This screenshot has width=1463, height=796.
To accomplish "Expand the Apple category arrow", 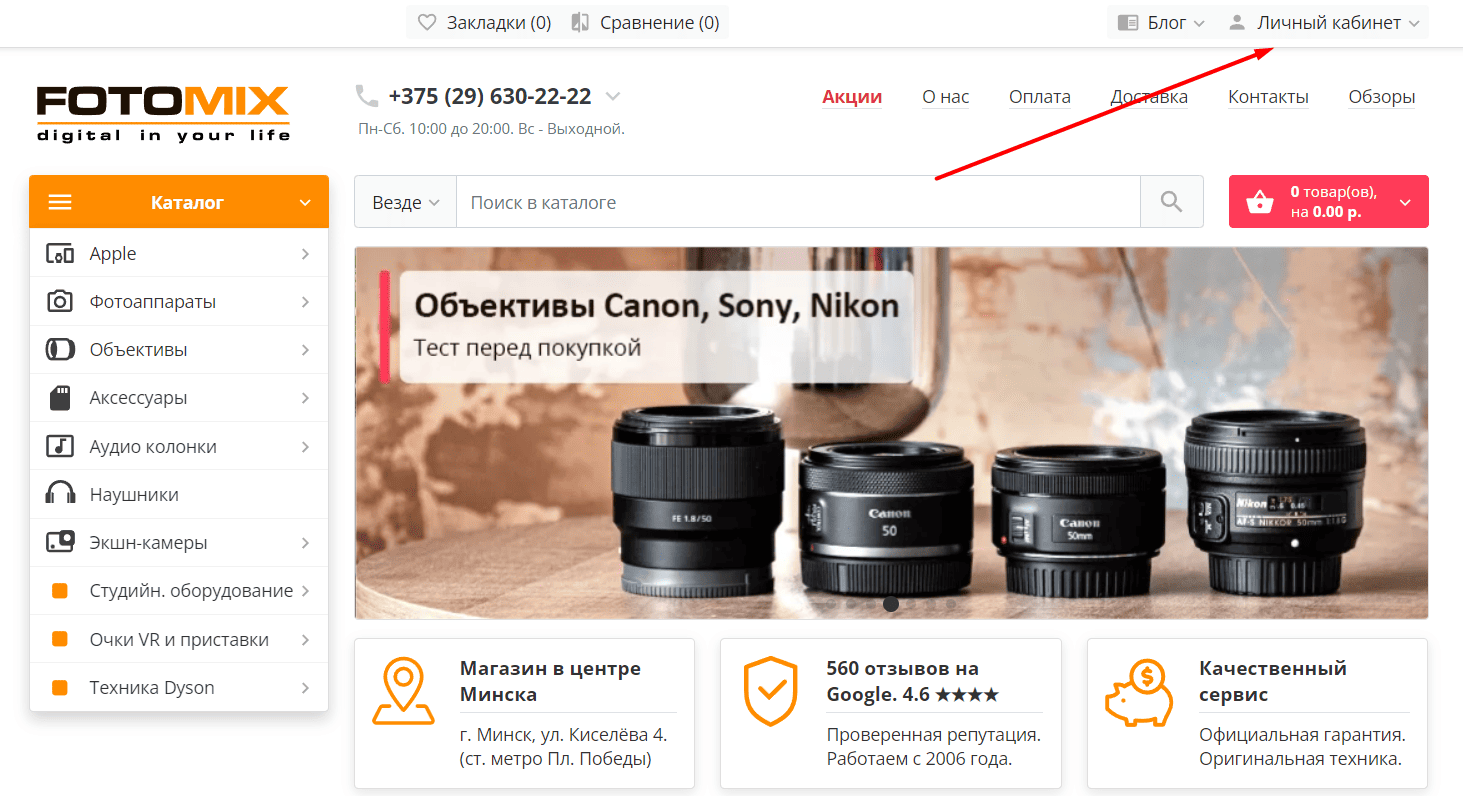I will 305,254.
